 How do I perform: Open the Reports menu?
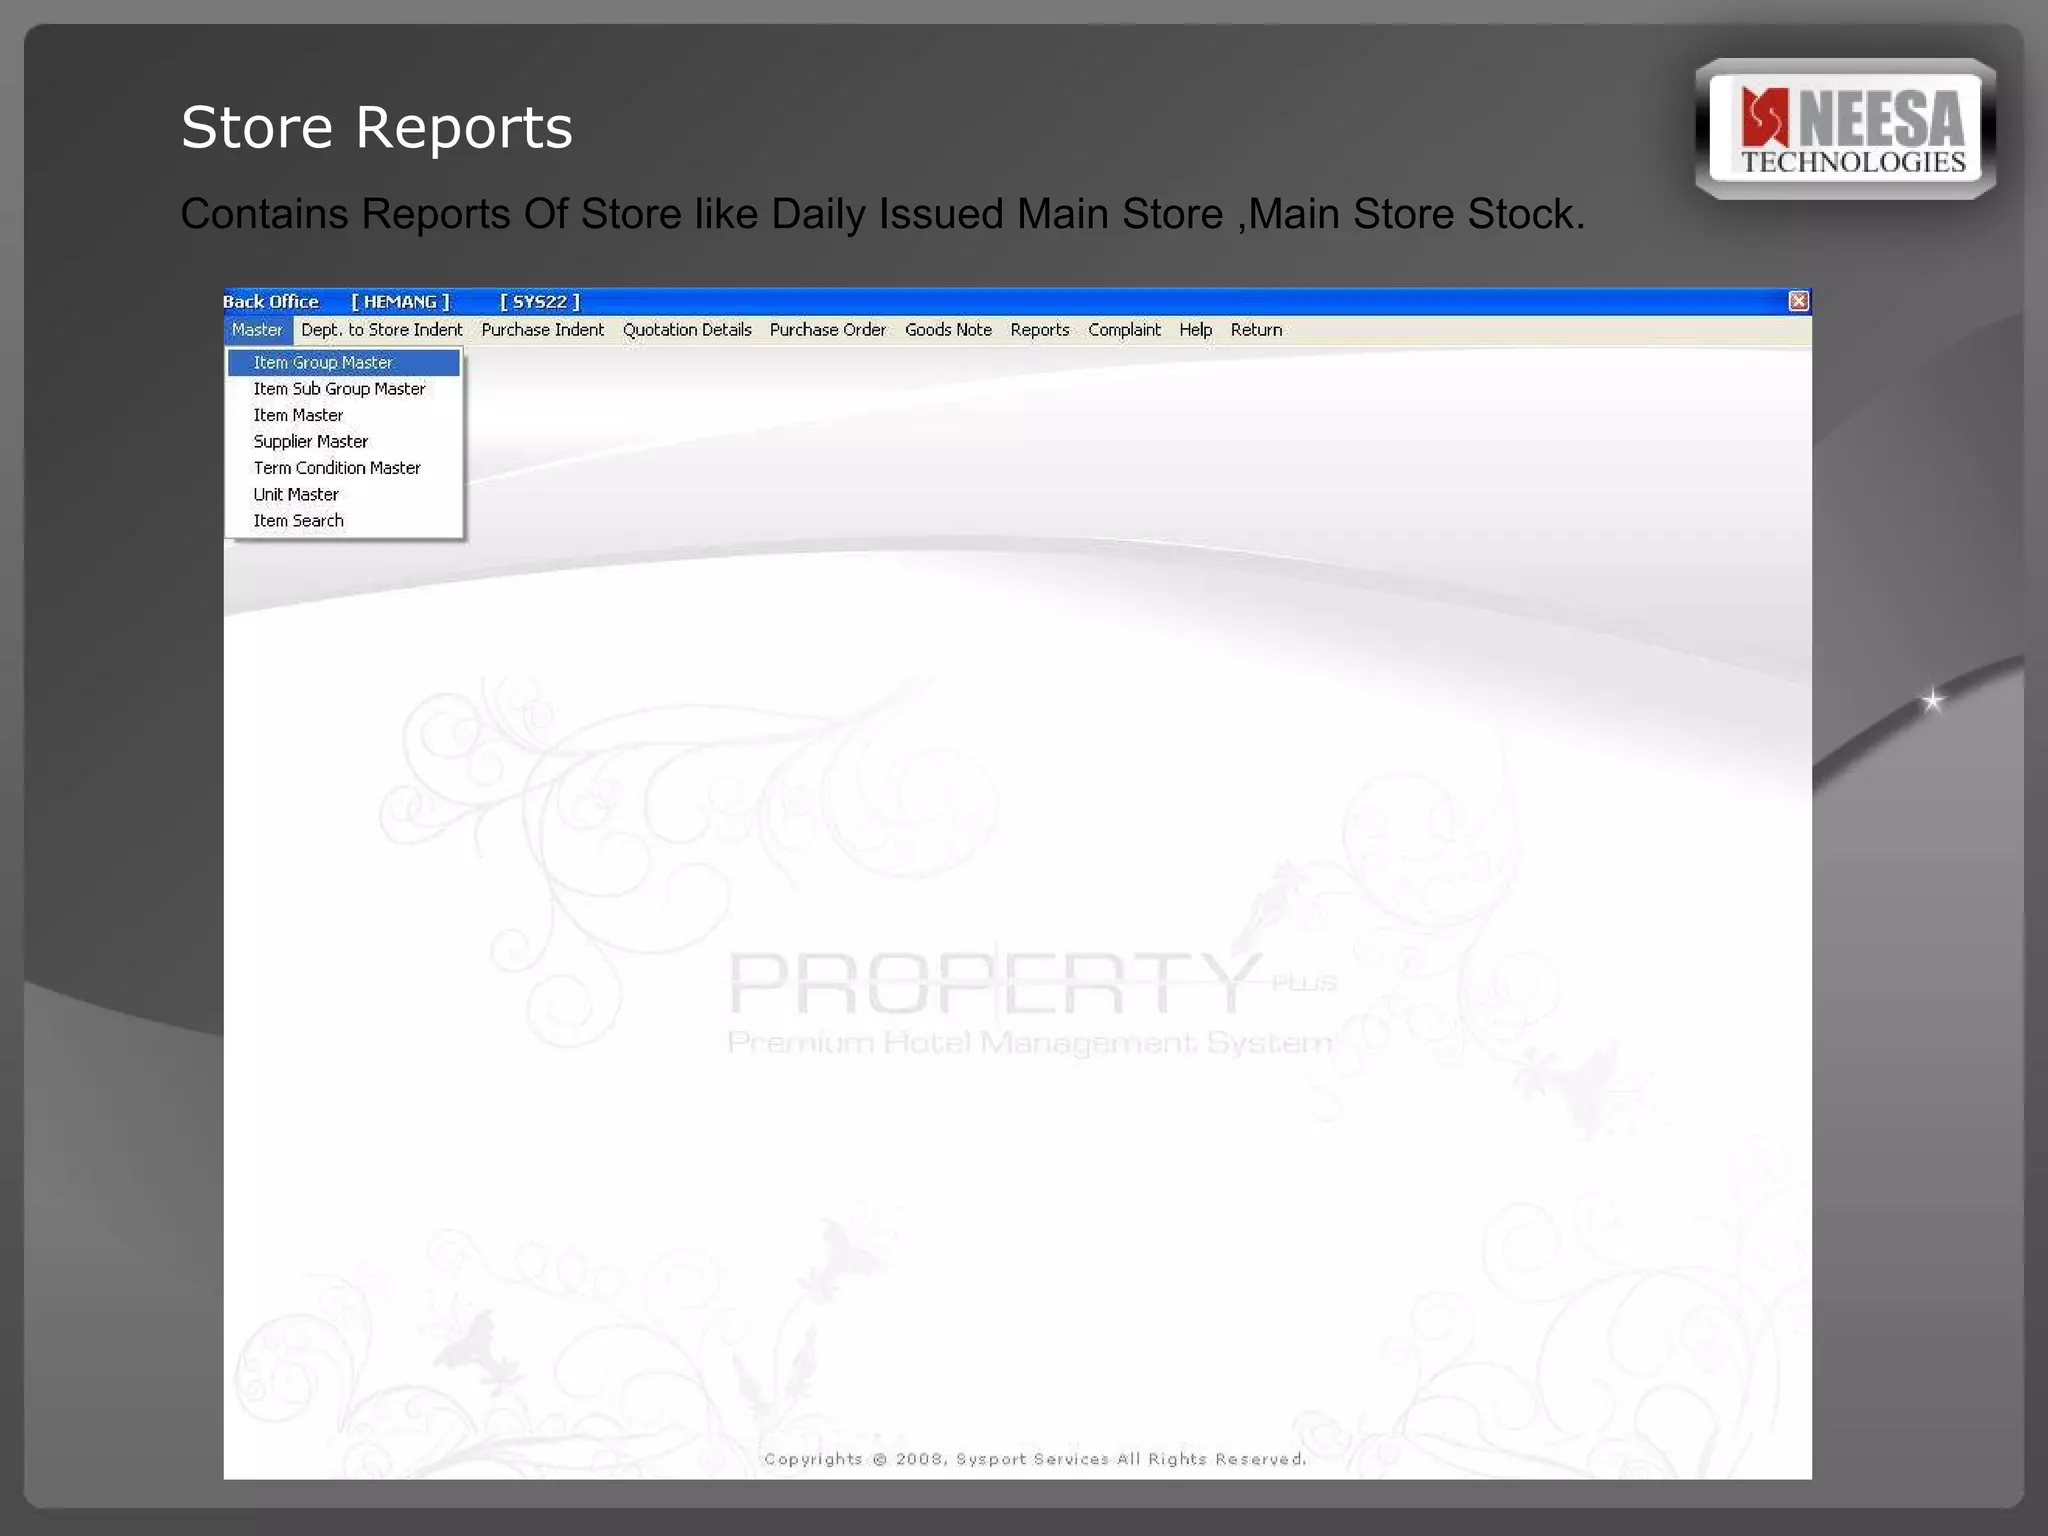coord(1040,330)
